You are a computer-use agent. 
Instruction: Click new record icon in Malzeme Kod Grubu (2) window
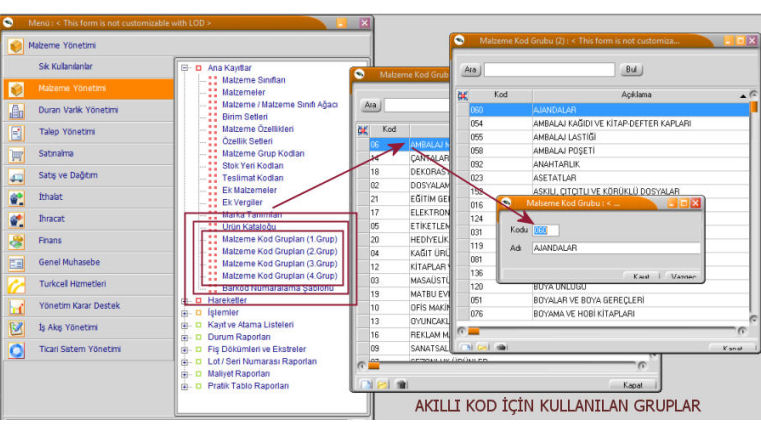point(466,348)
